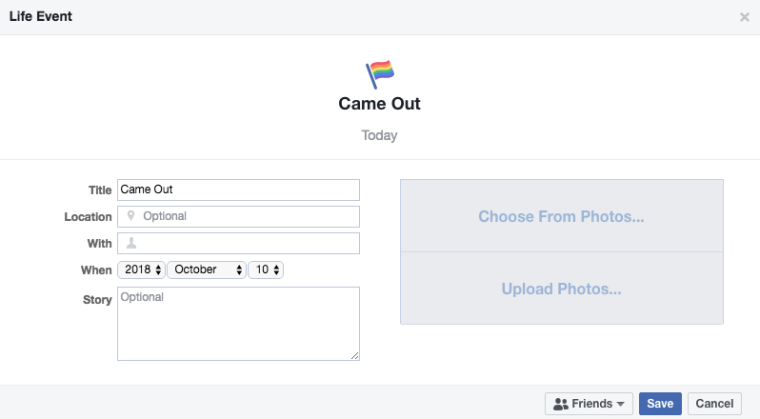Screen dimensions: 760x419
Task: Open the day 10 dropdown
Action: 266,270
